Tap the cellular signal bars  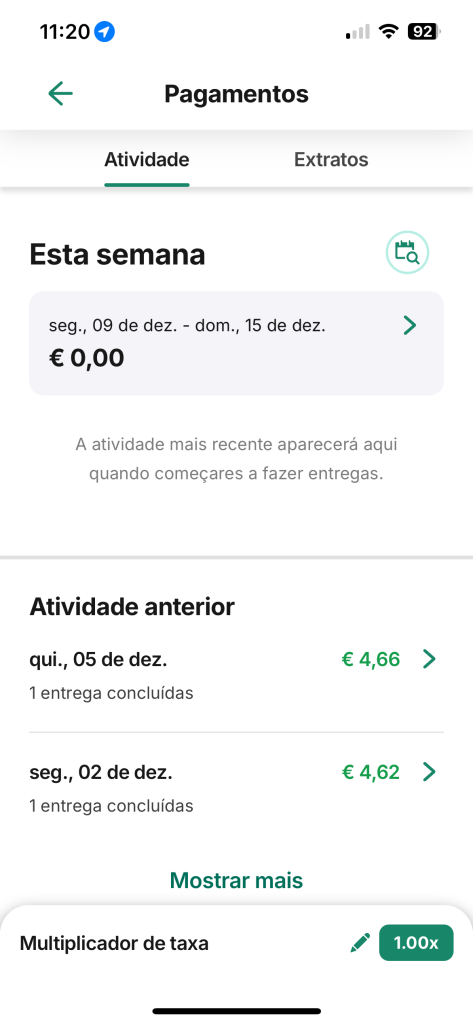click(358, 31)
